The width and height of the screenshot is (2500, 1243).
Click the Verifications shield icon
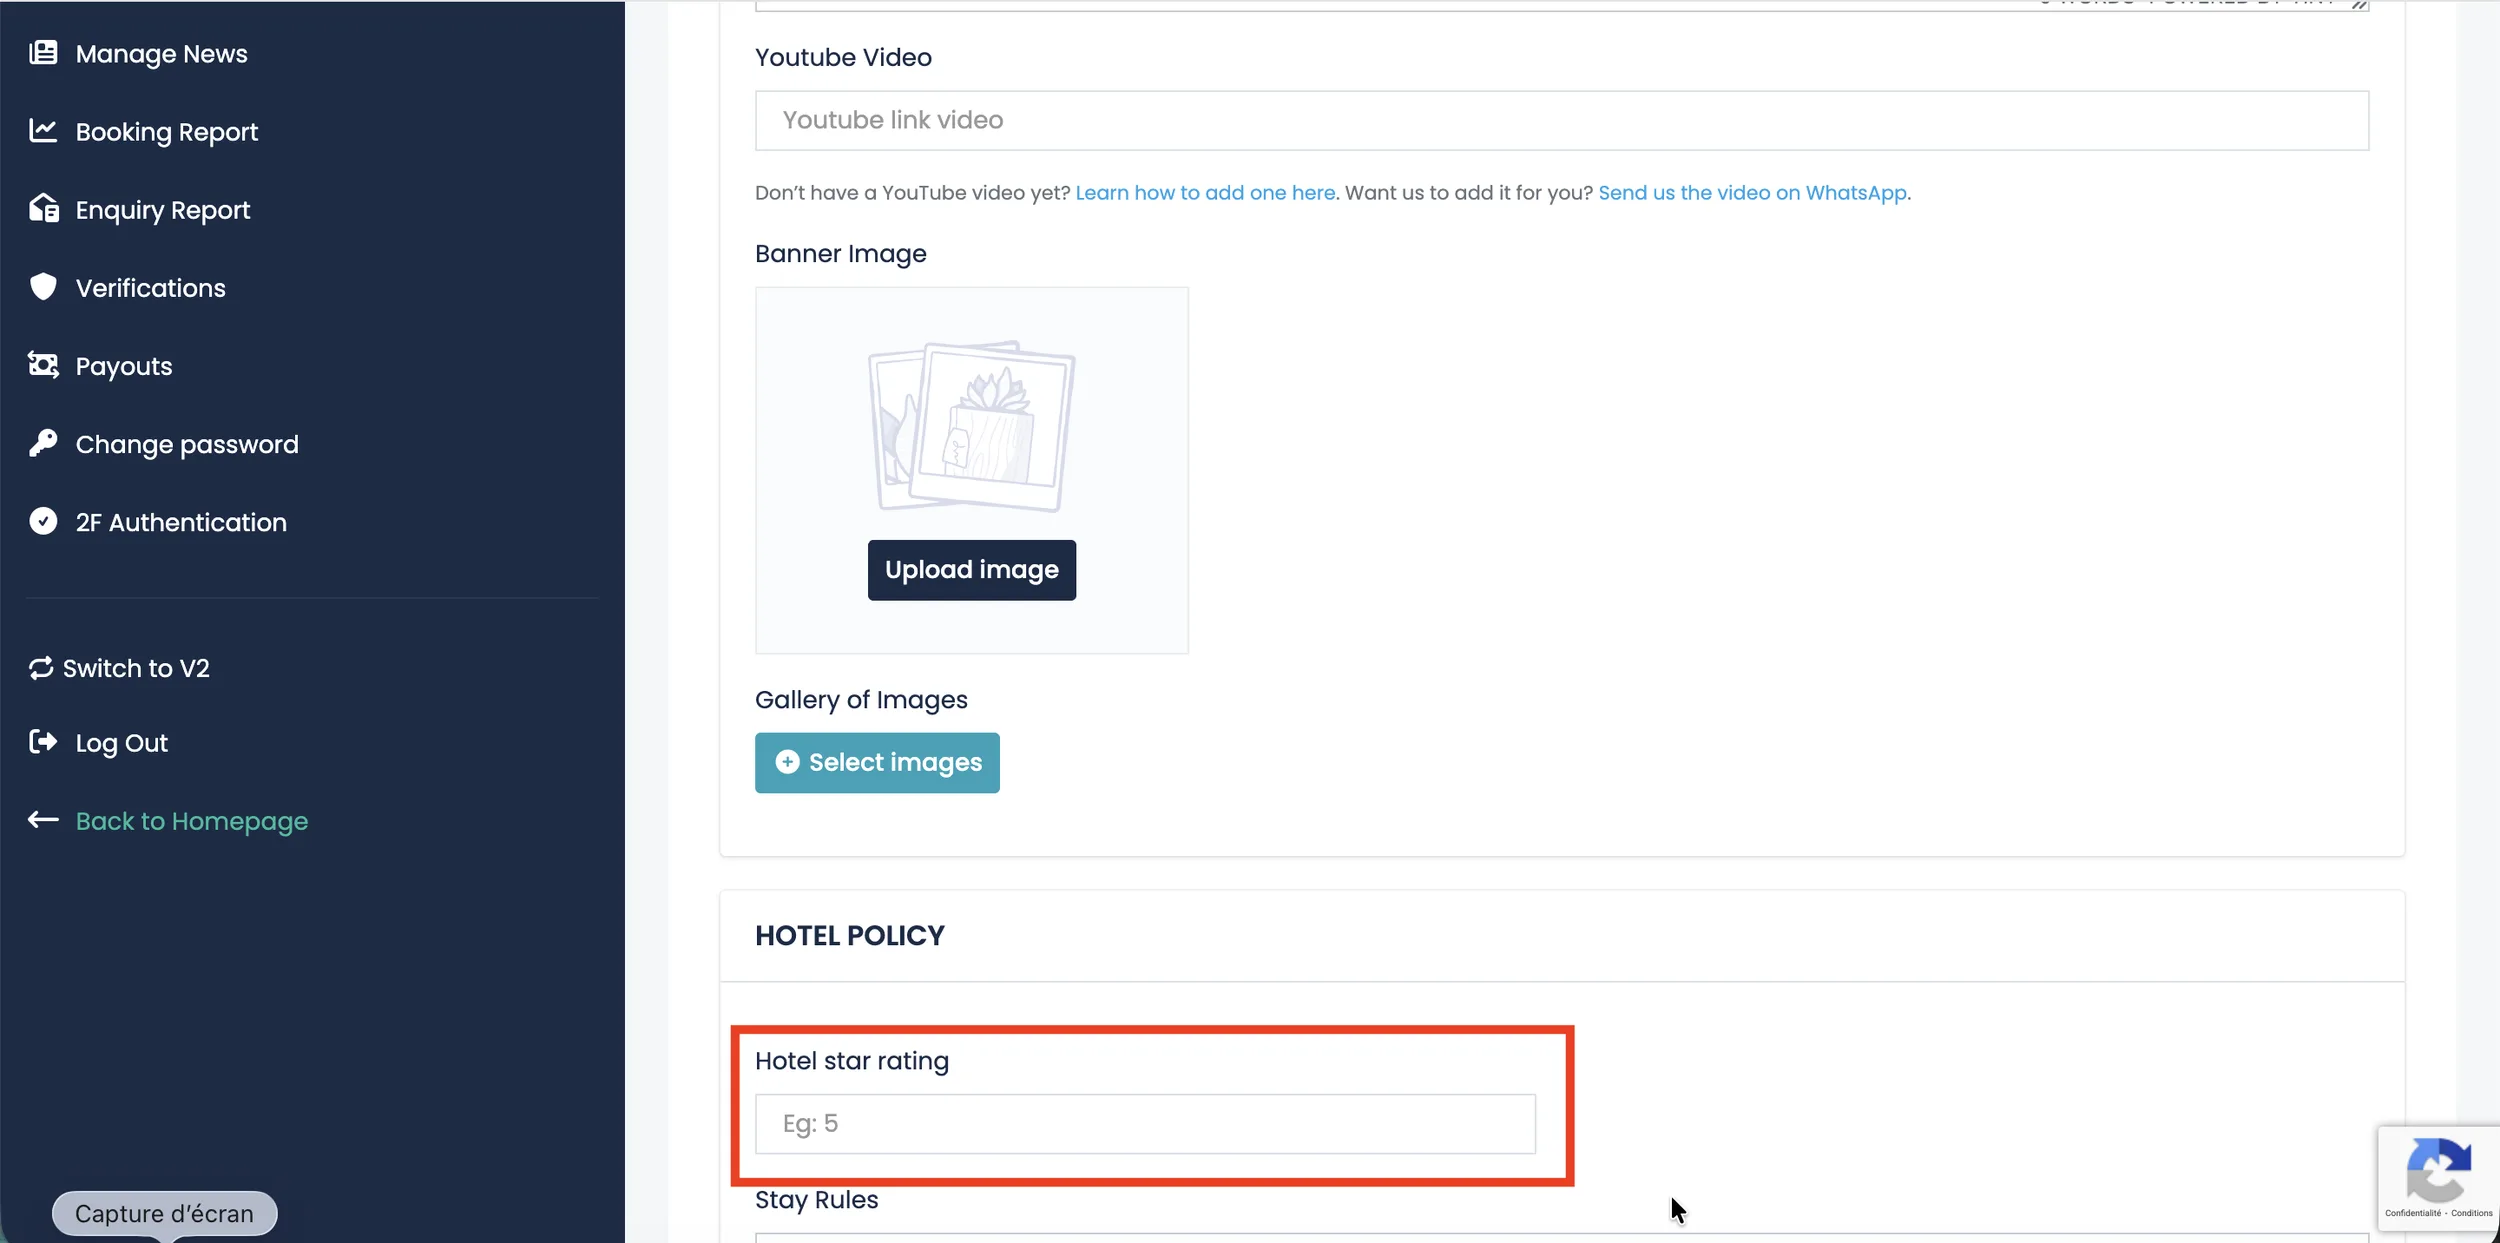pos(43,287)
